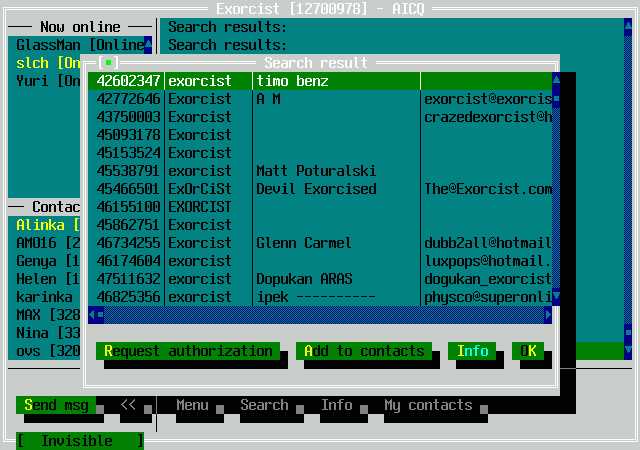Open Info from the bottom bar
The width and height of the screenshot is (640, 450).
(336, 405)
